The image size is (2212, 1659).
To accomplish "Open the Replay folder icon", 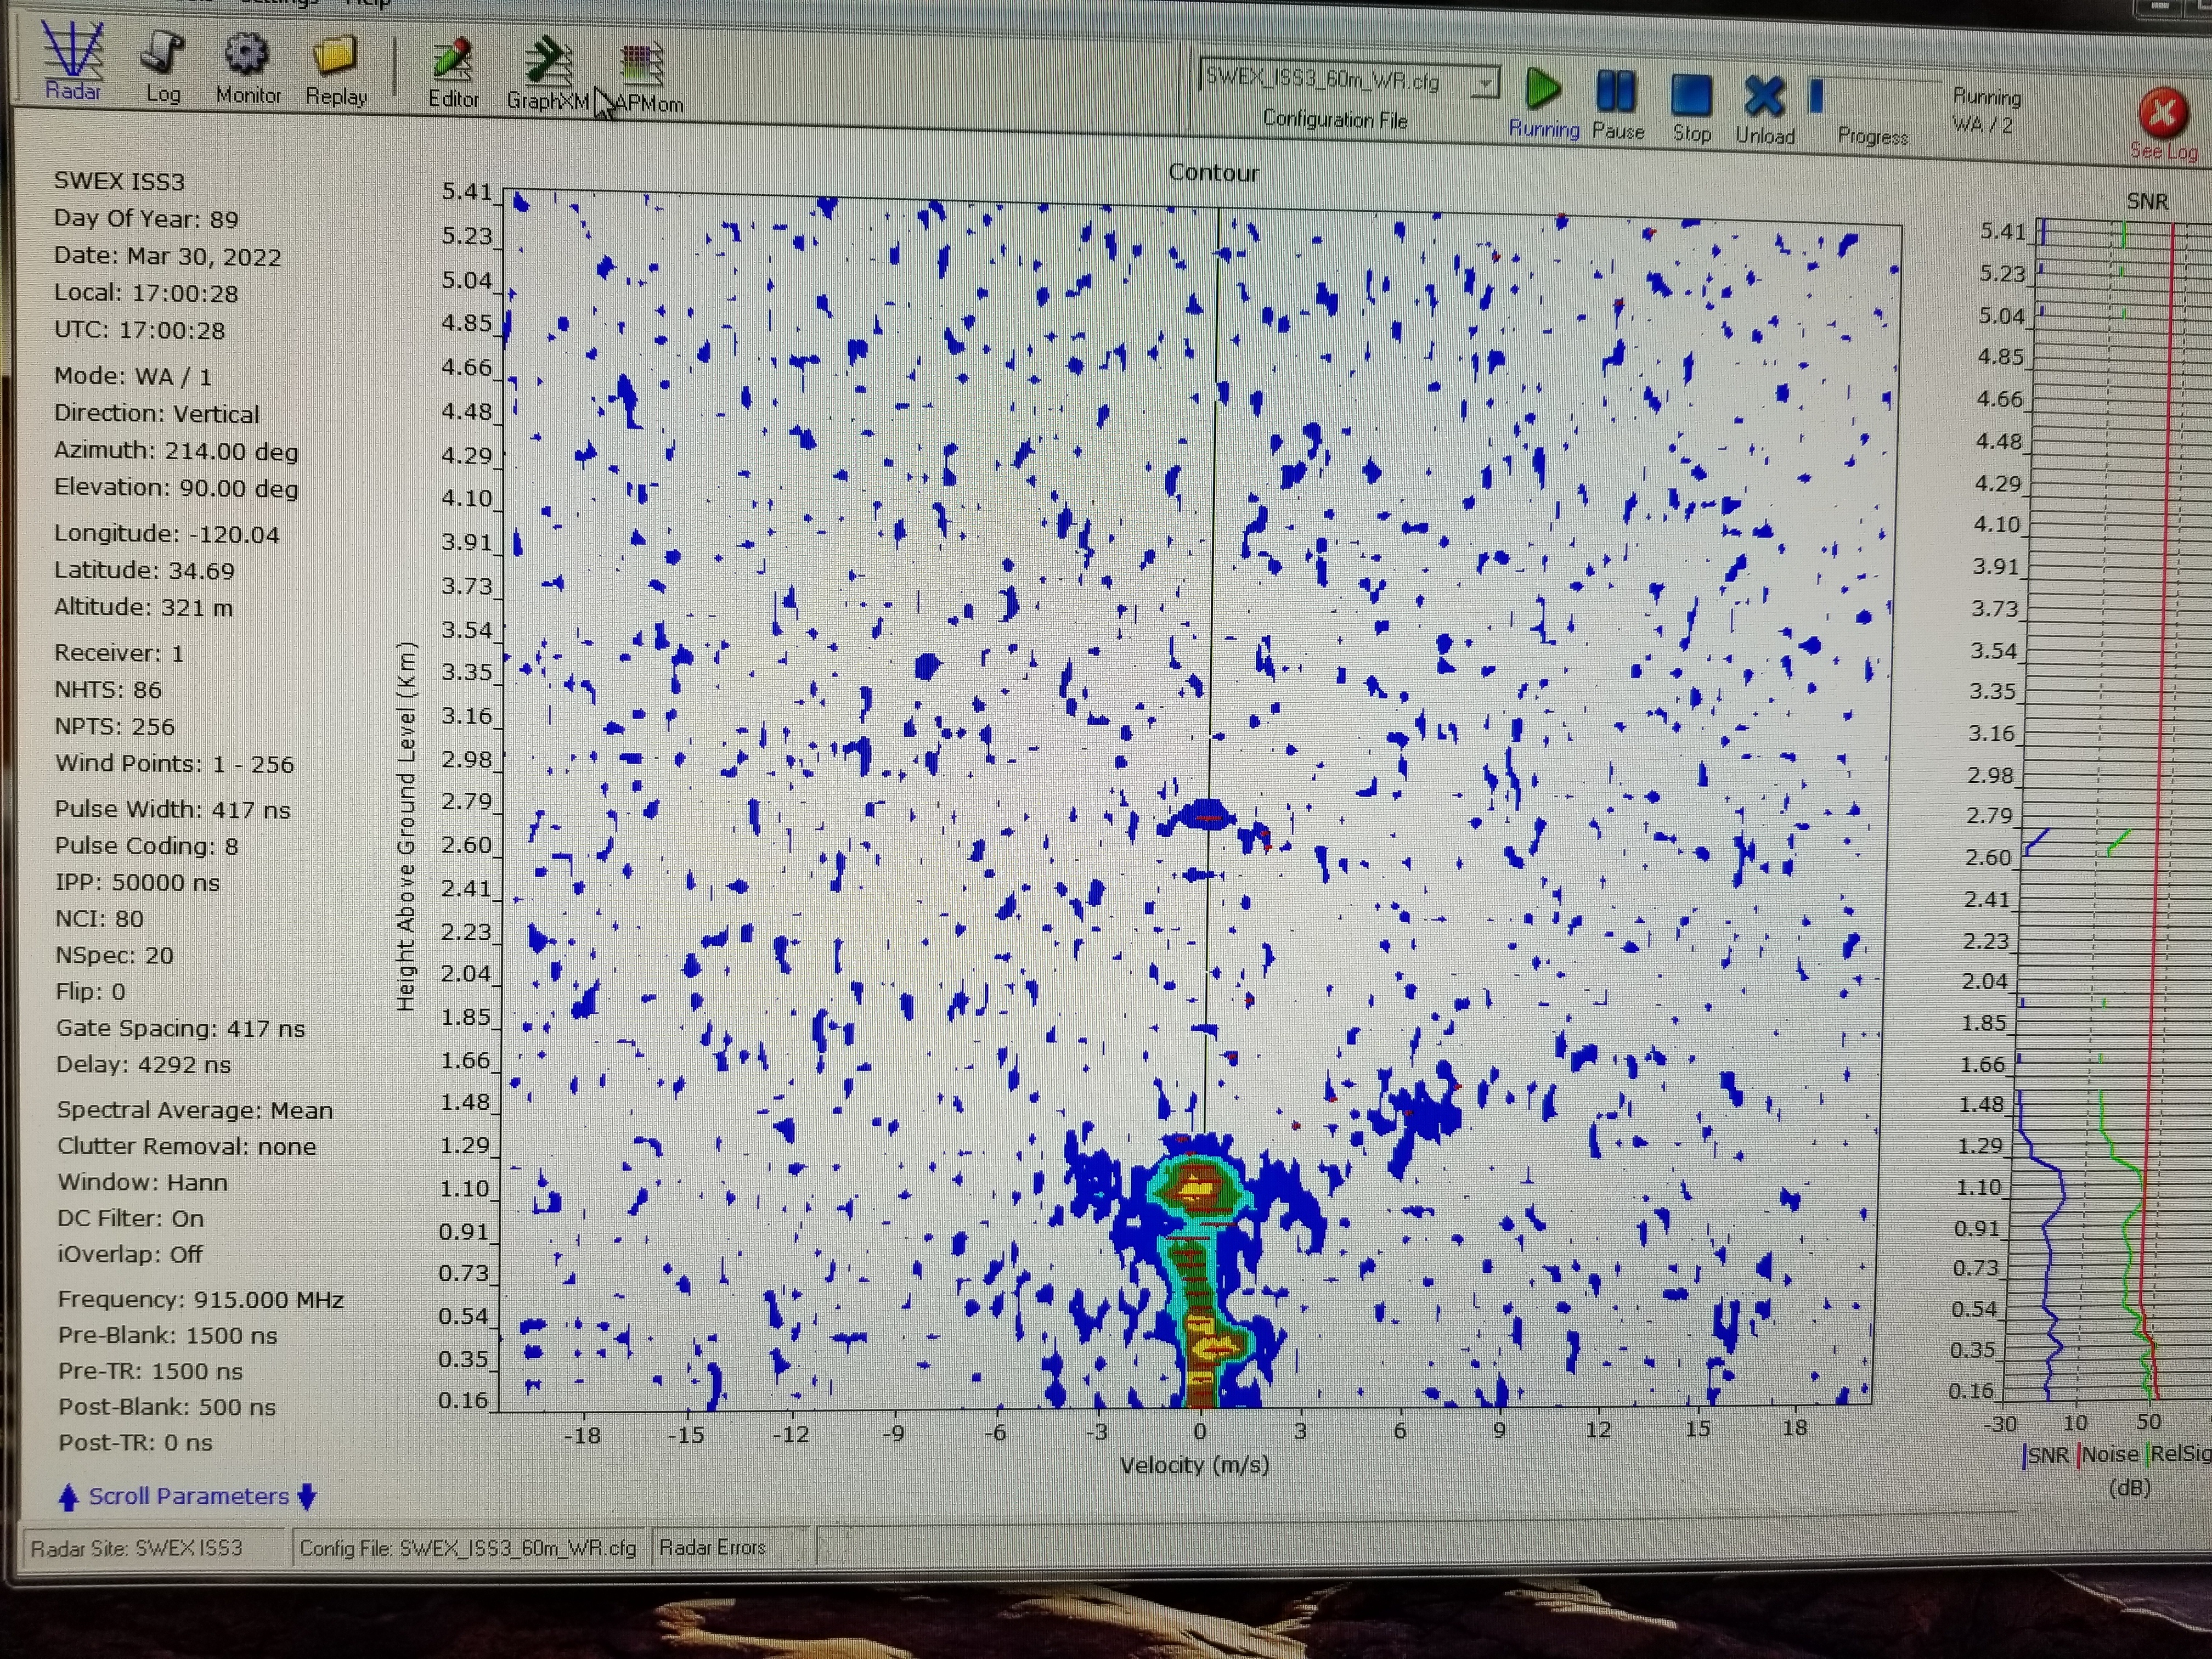I will point(335,56).
